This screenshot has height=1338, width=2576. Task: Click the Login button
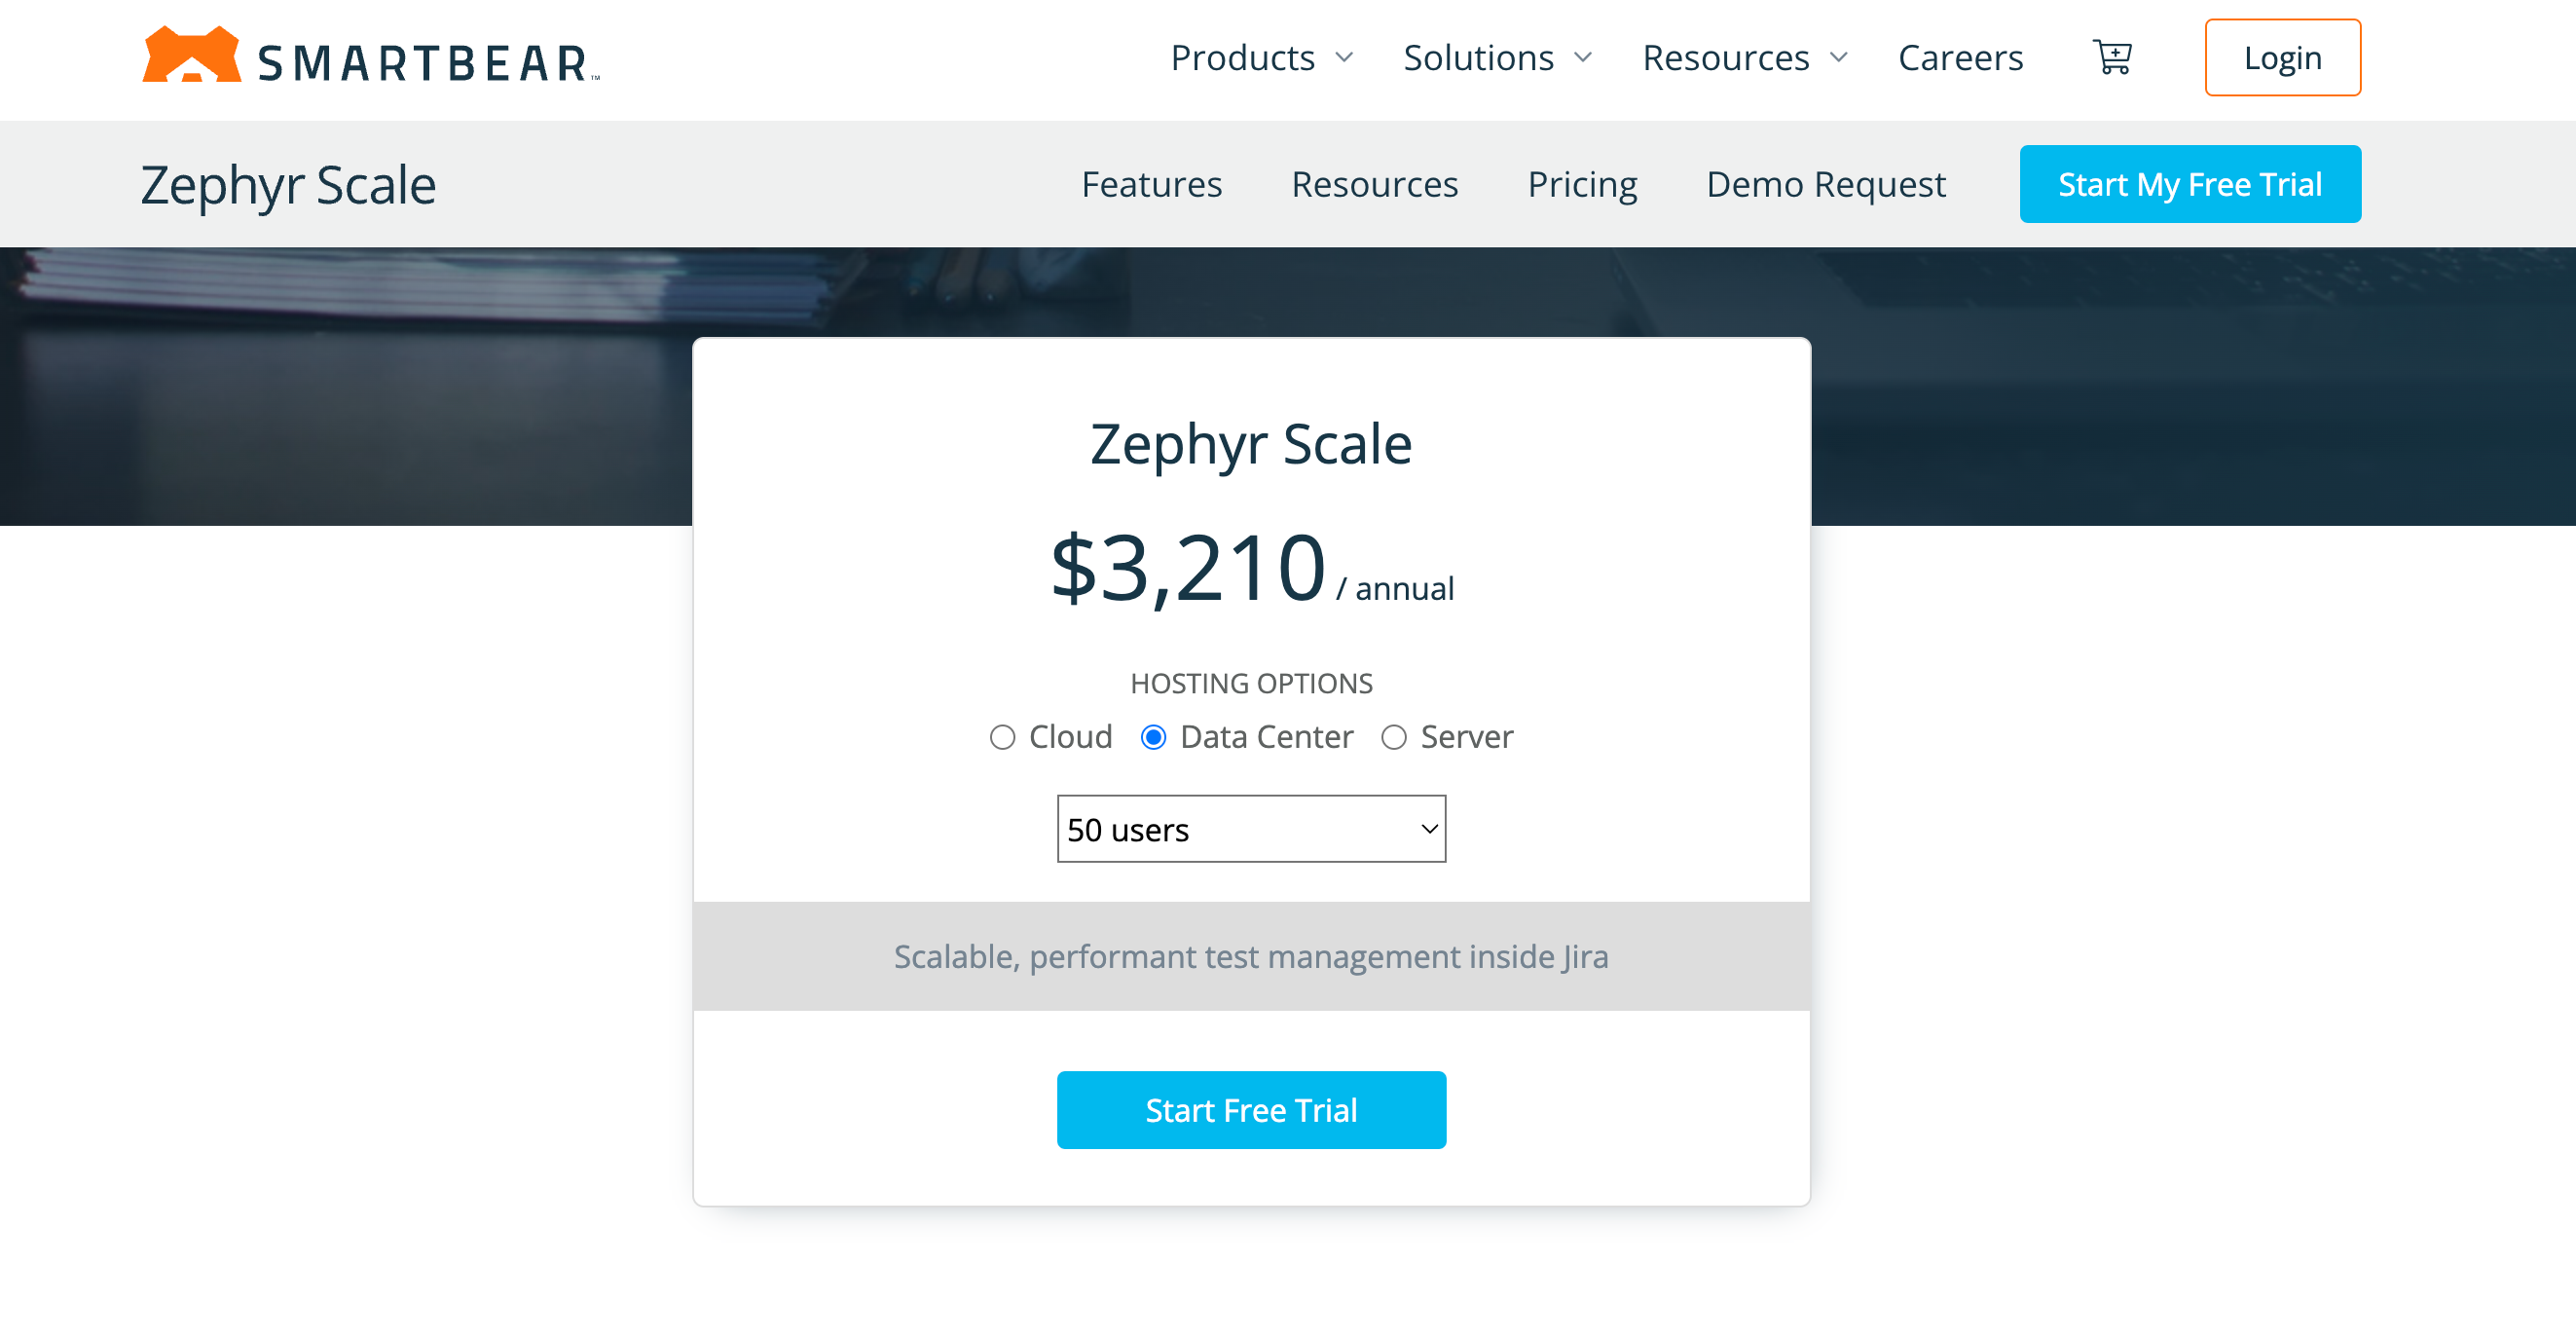[x=2282, y=57]
